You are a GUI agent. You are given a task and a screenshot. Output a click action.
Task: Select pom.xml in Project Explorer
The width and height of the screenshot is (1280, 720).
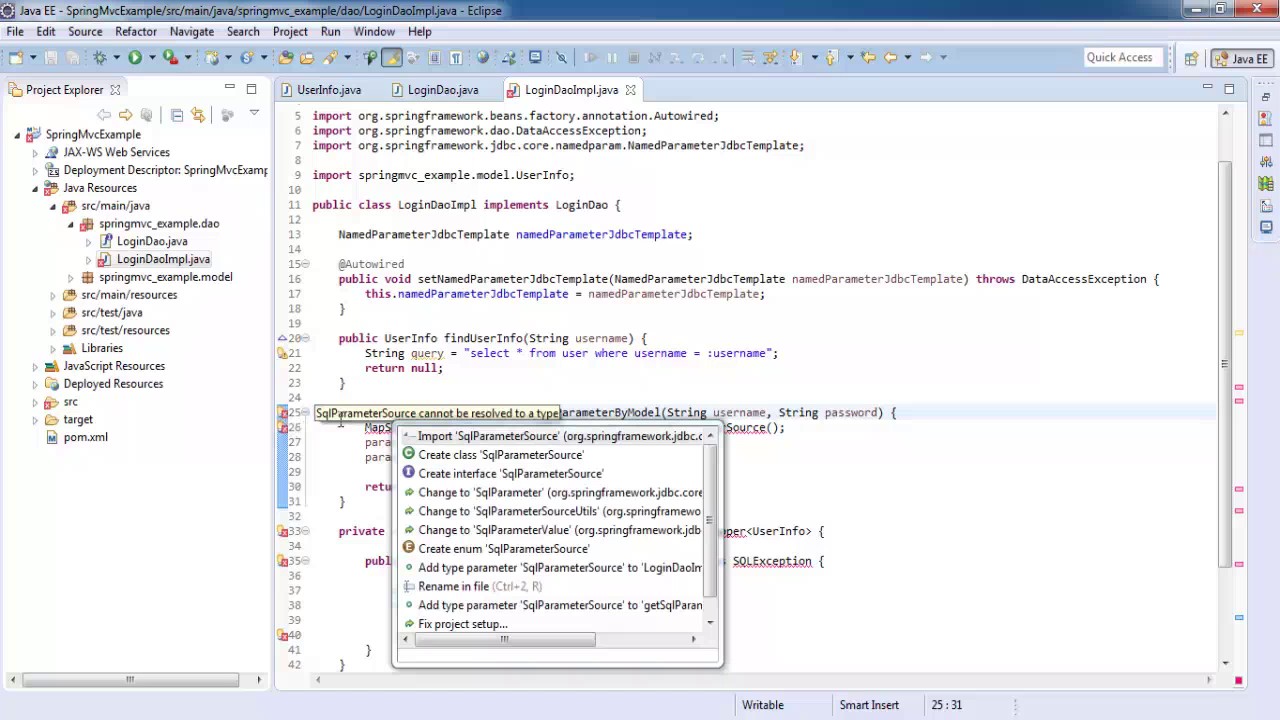pos(85,437)
